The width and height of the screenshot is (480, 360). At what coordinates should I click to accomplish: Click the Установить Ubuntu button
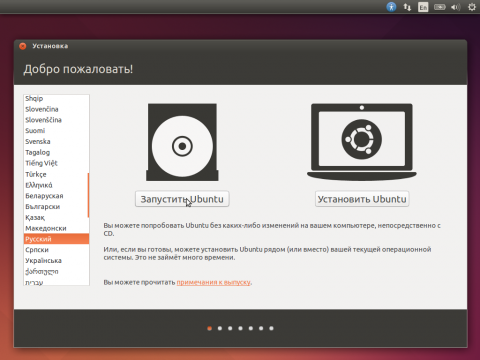(362, 199)
